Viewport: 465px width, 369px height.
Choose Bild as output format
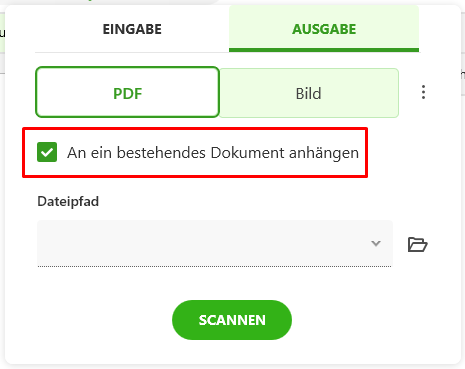tap(309, 93)
